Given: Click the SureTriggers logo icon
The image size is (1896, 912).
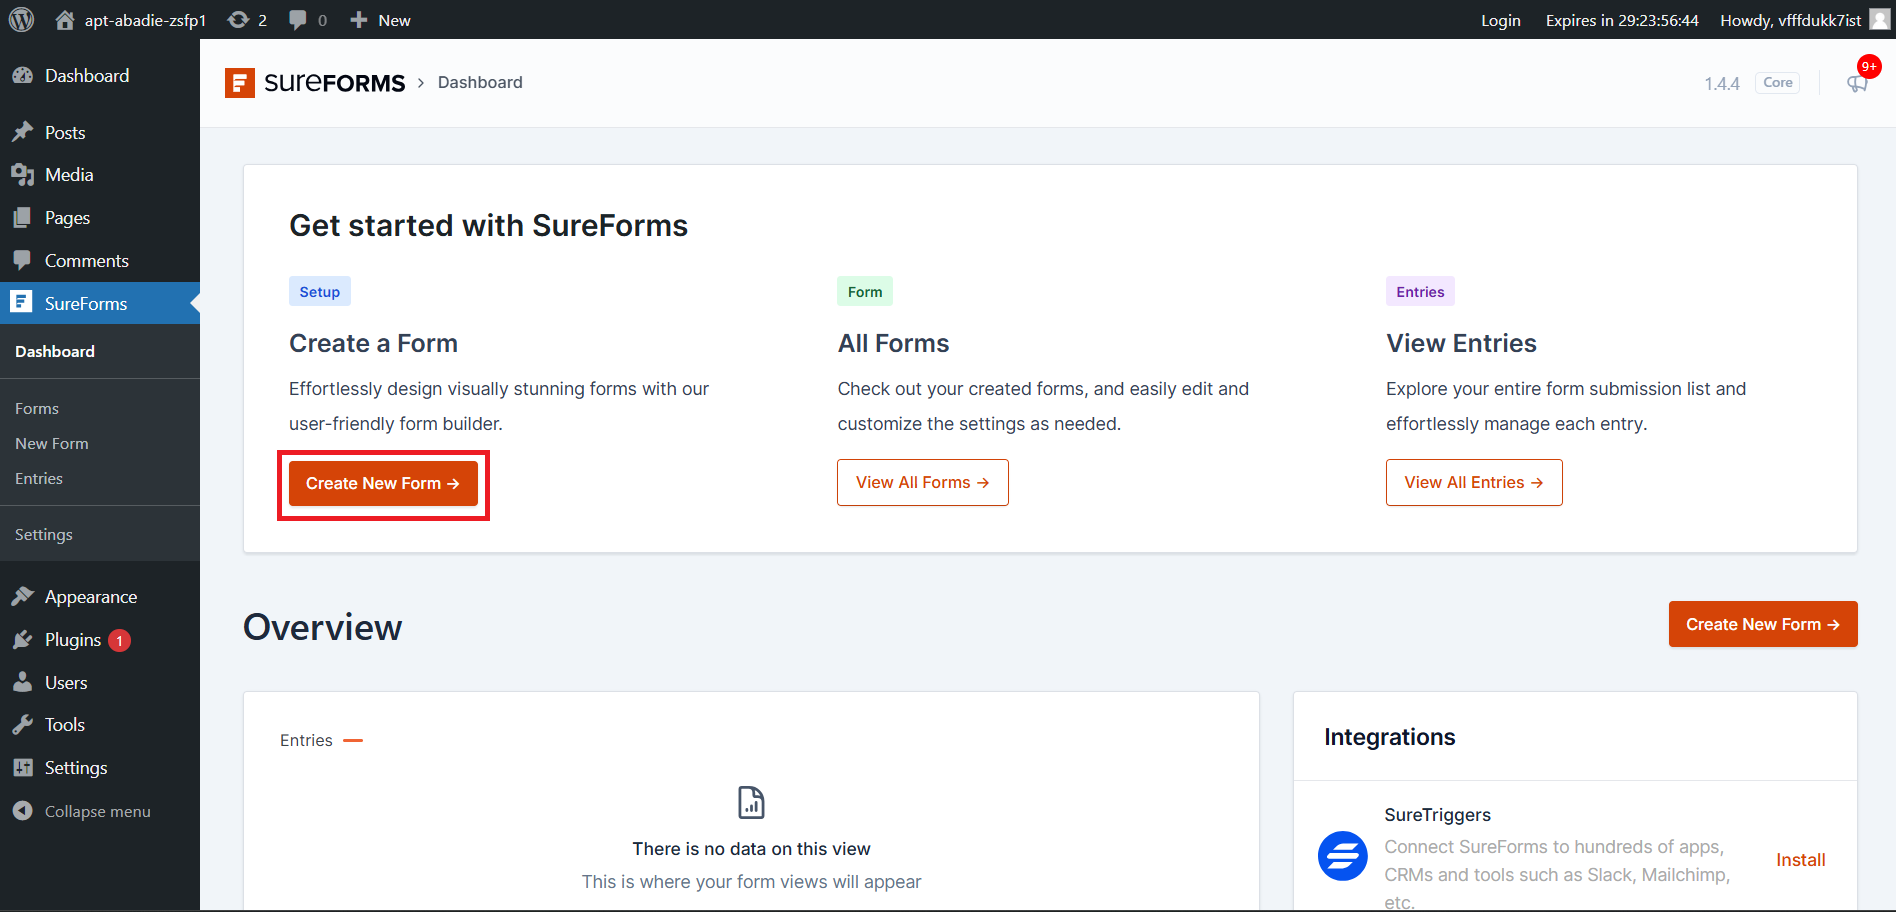Looking at the screenshot, I should [1342, 856].
